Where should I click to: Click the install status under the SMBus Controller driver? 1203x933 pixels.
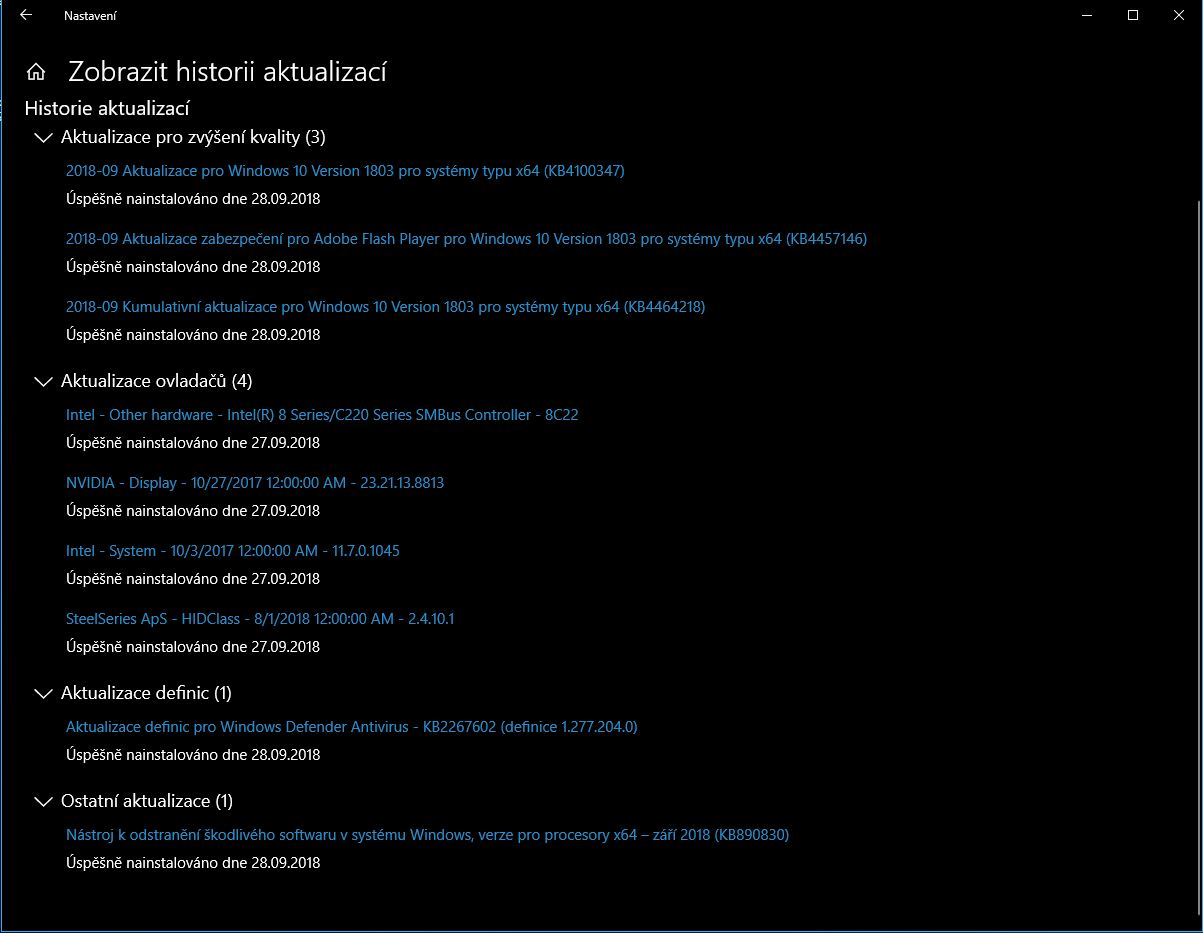[193, 443]
